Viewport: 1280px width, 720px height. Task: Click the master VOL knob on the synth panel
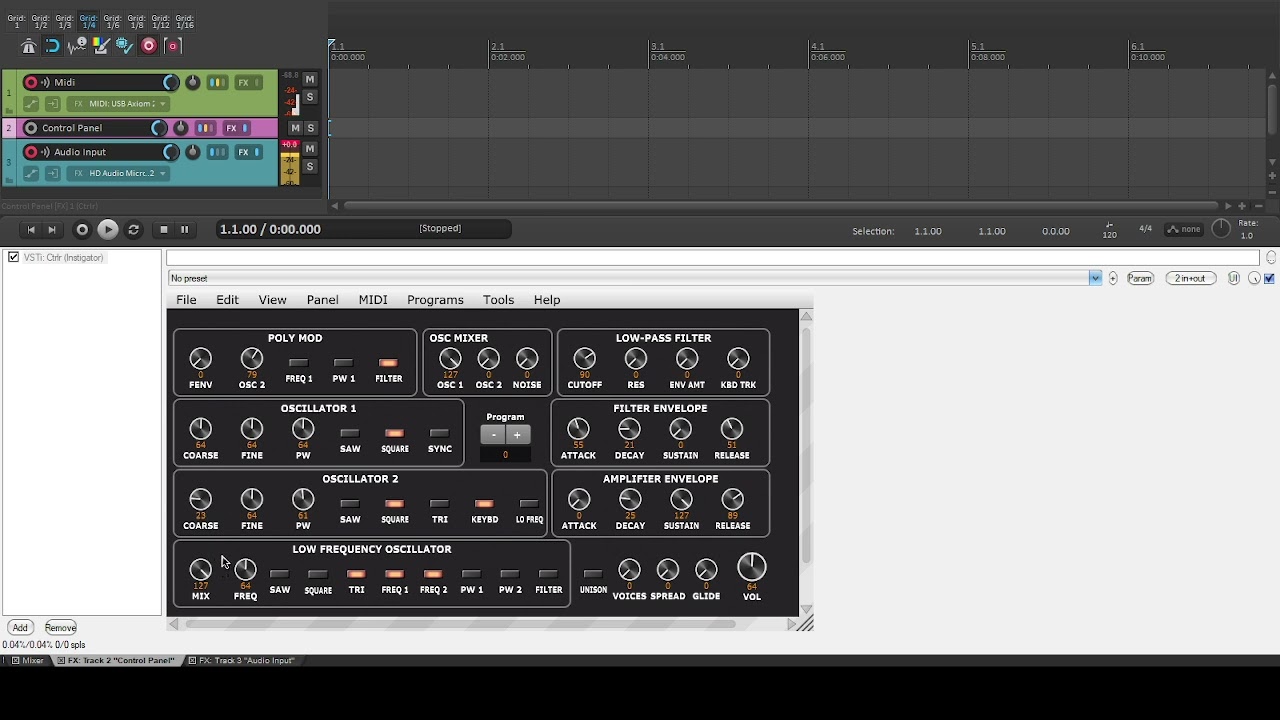tap(752, 567)
